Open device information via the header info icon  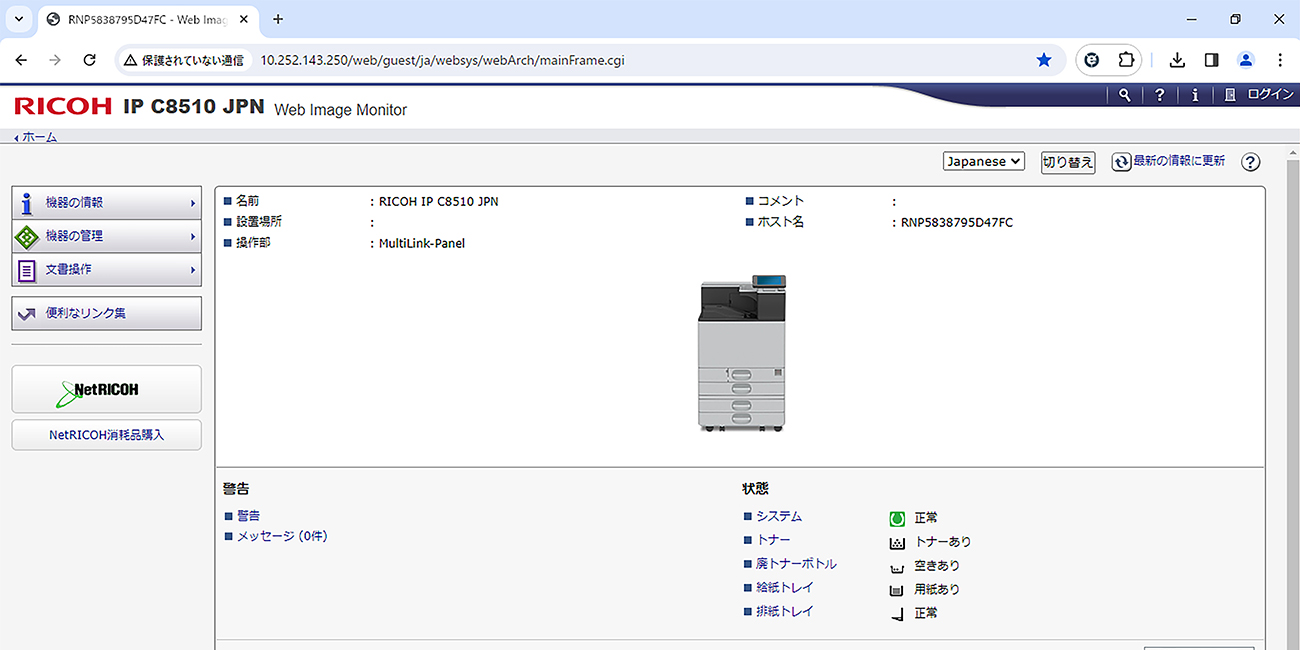1194,94
